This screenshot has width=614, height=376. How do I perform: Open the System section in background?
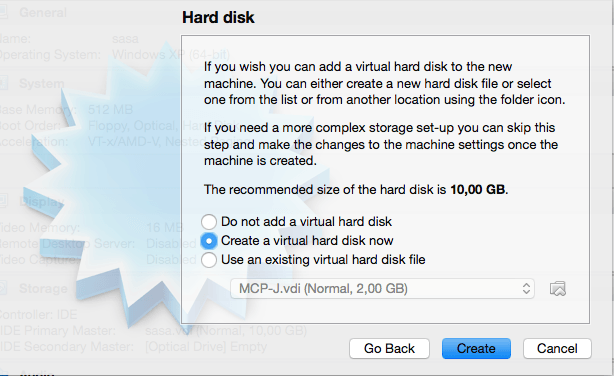42,83
